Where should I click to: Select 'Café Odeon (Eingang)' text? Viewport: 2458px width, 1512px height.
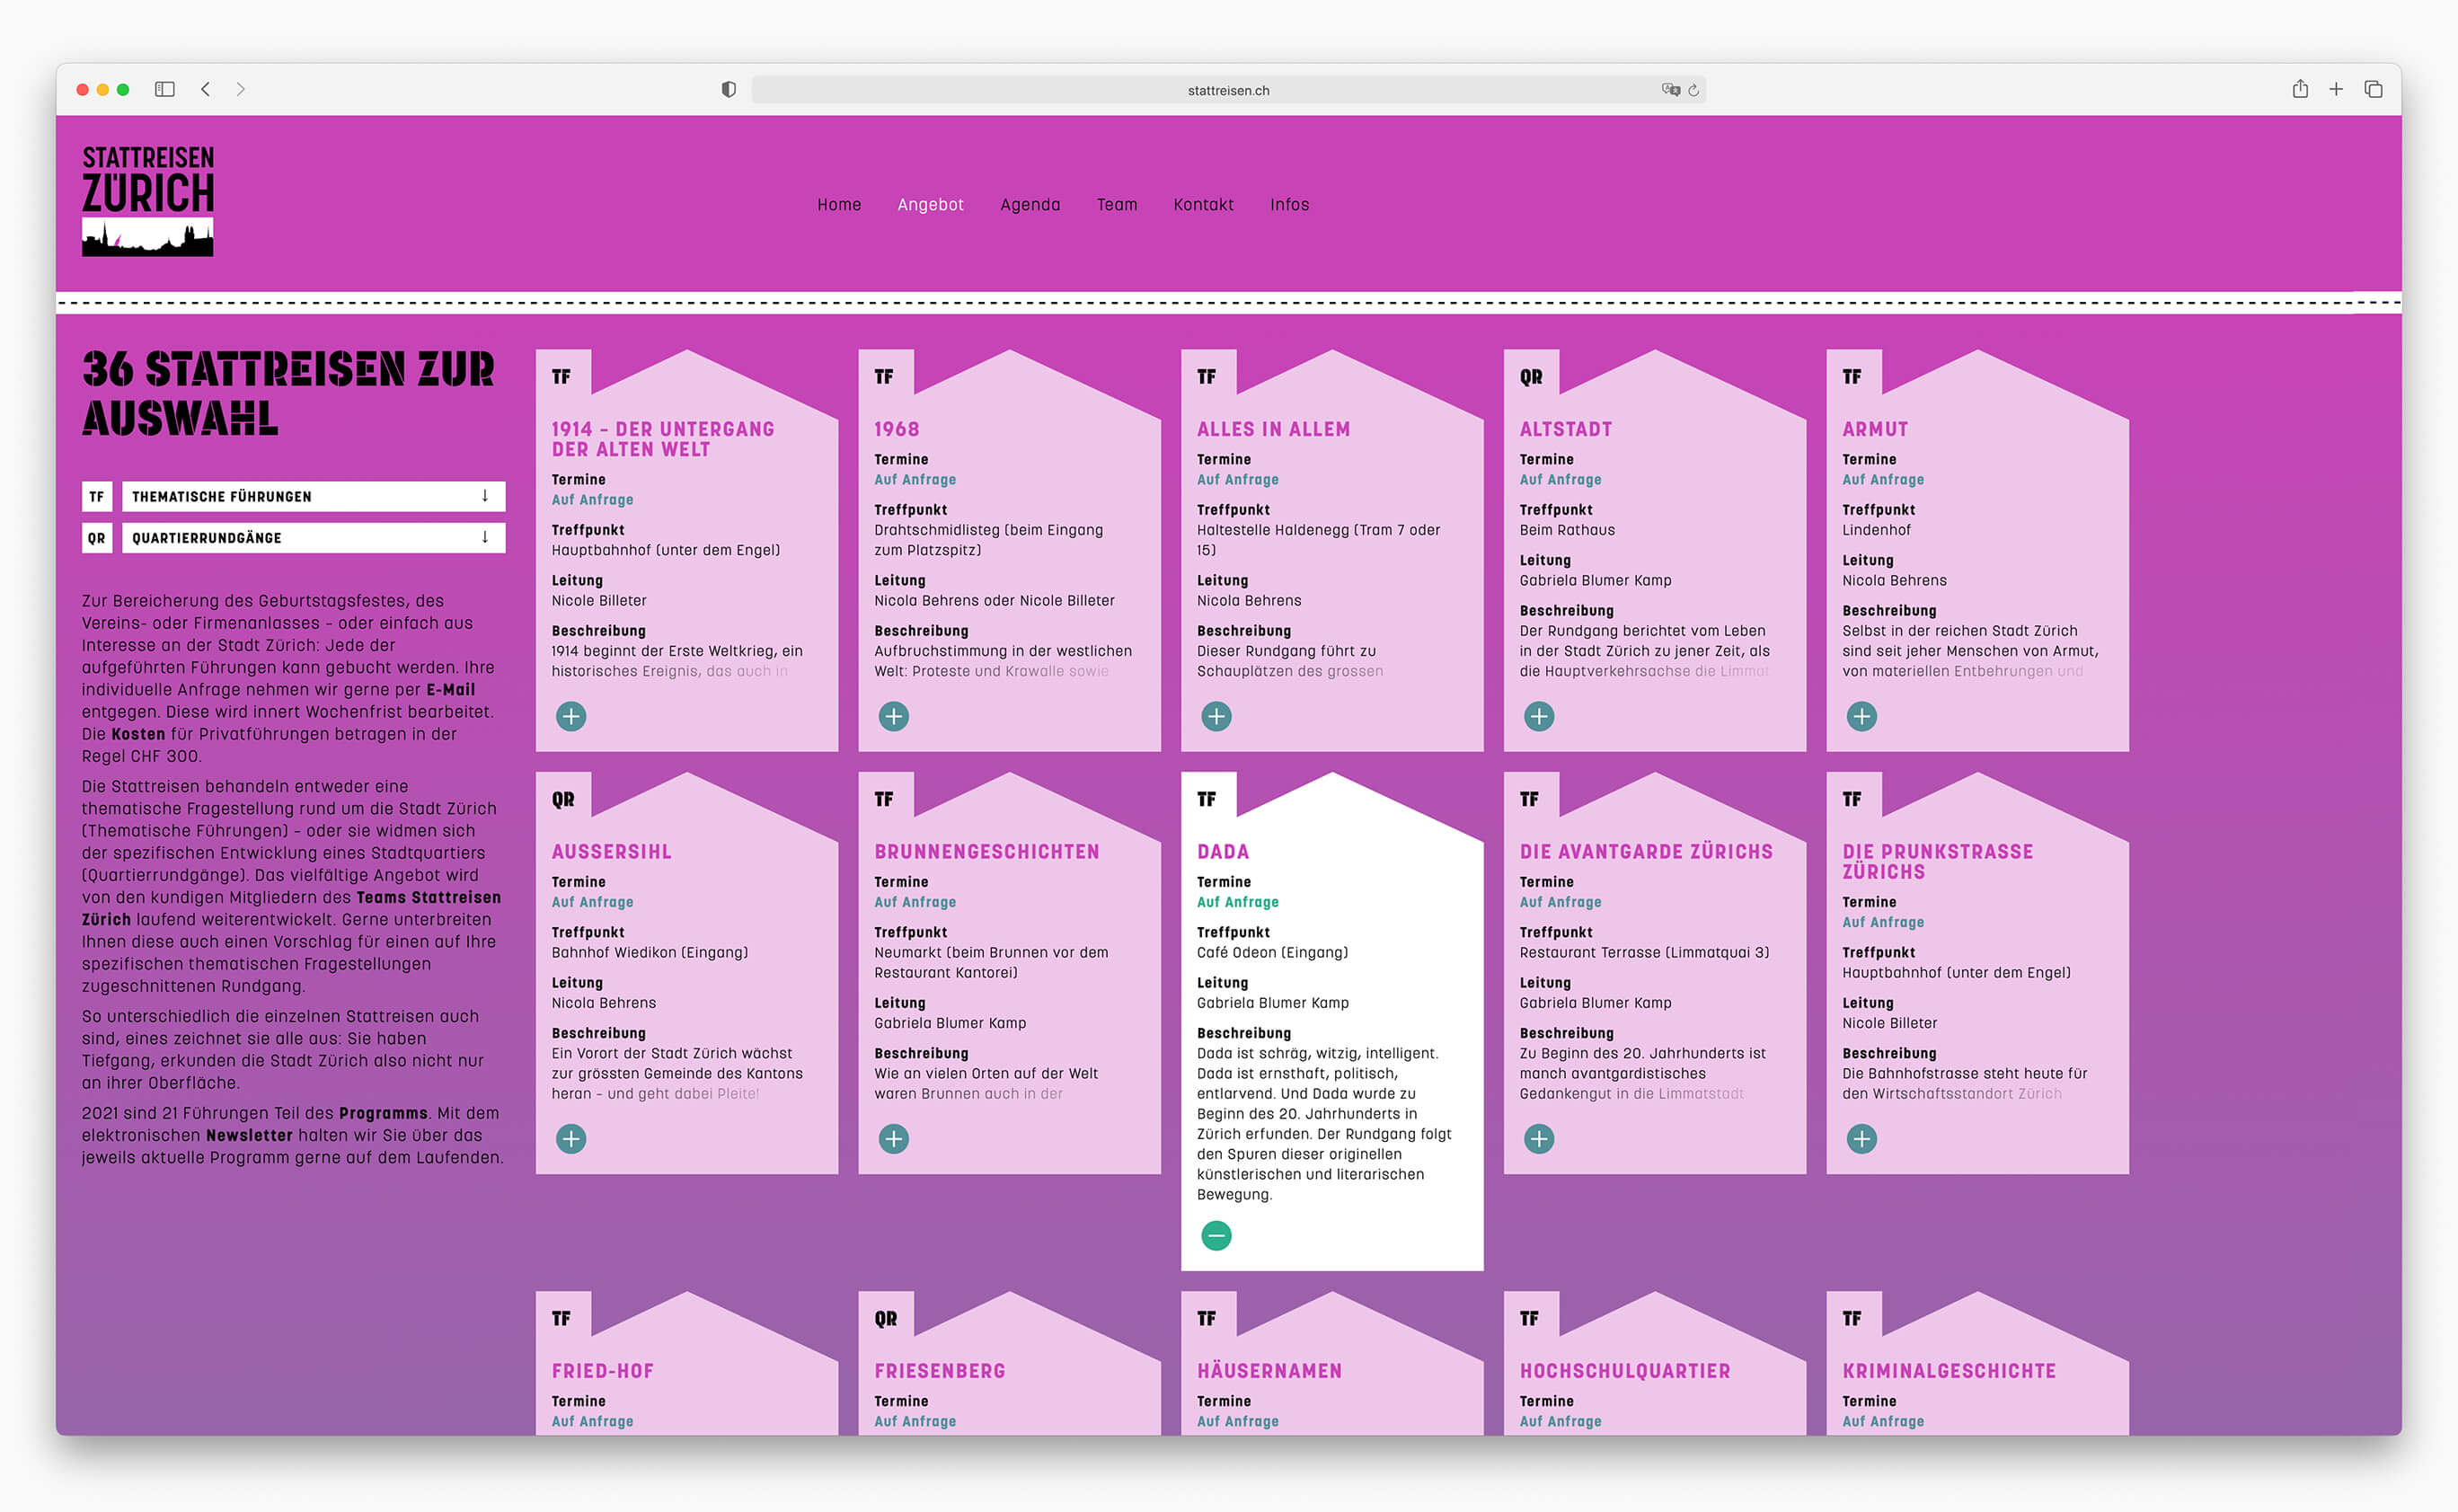[x=1272, y=953]
